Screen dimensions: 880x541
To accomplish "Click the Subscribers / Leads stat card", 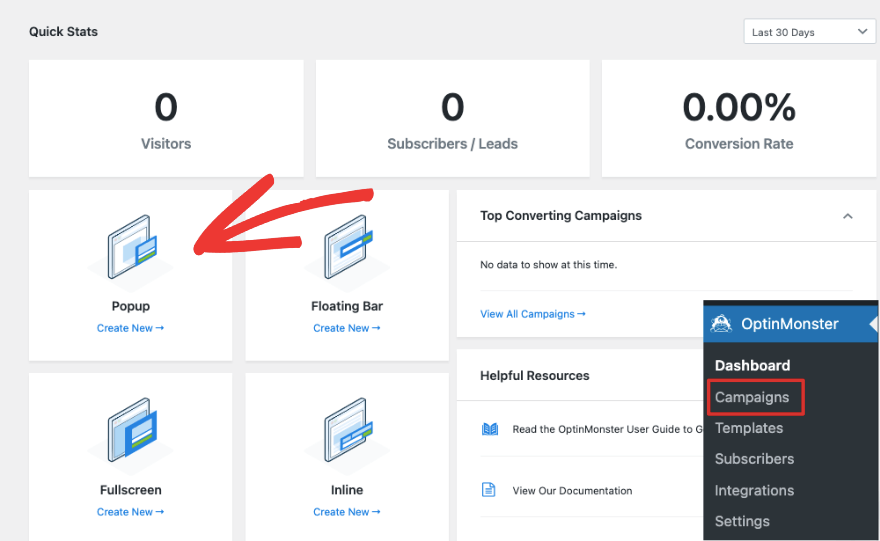I will coord(452,118).
